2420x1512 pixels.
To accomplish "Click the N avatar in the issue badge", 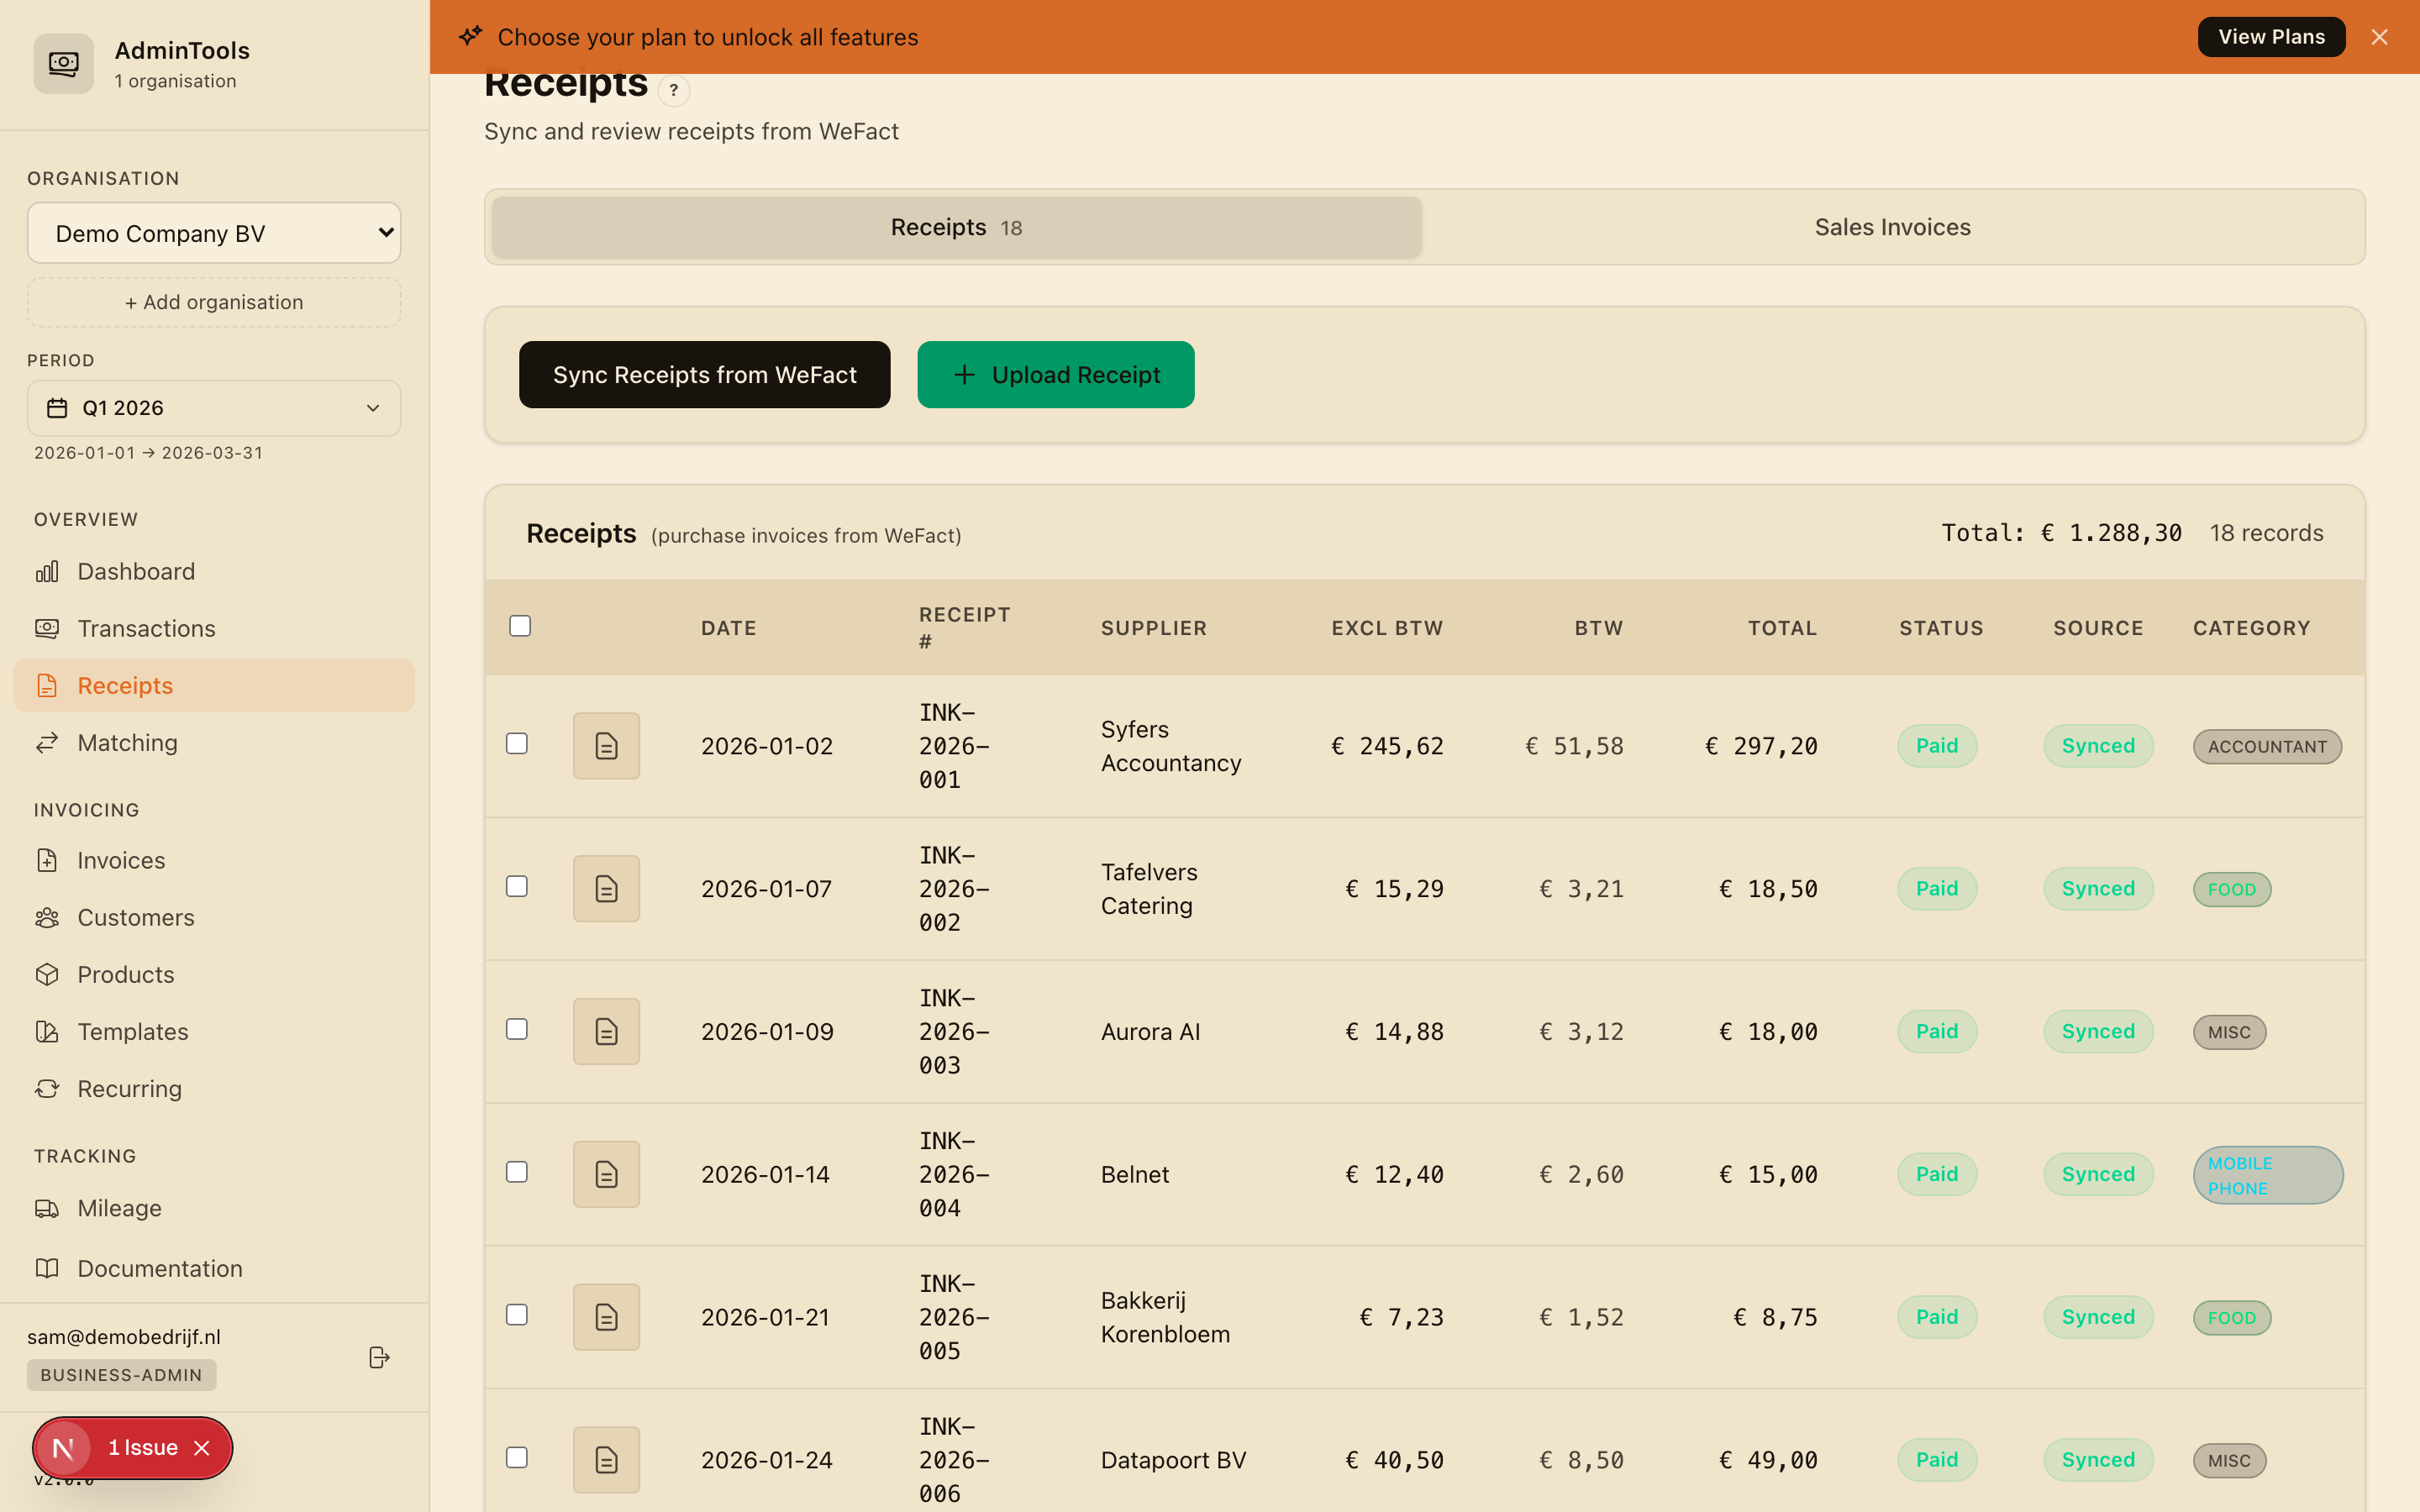I will click(63, 1448).
